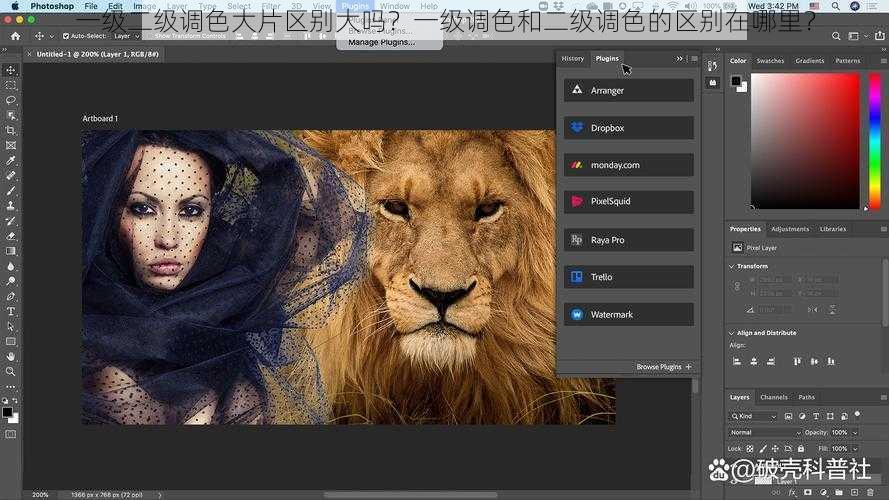The height and width of the screenshot is (500, 889).
Task: Open the Auto-Select Layer dropdown
Action: 126,36
